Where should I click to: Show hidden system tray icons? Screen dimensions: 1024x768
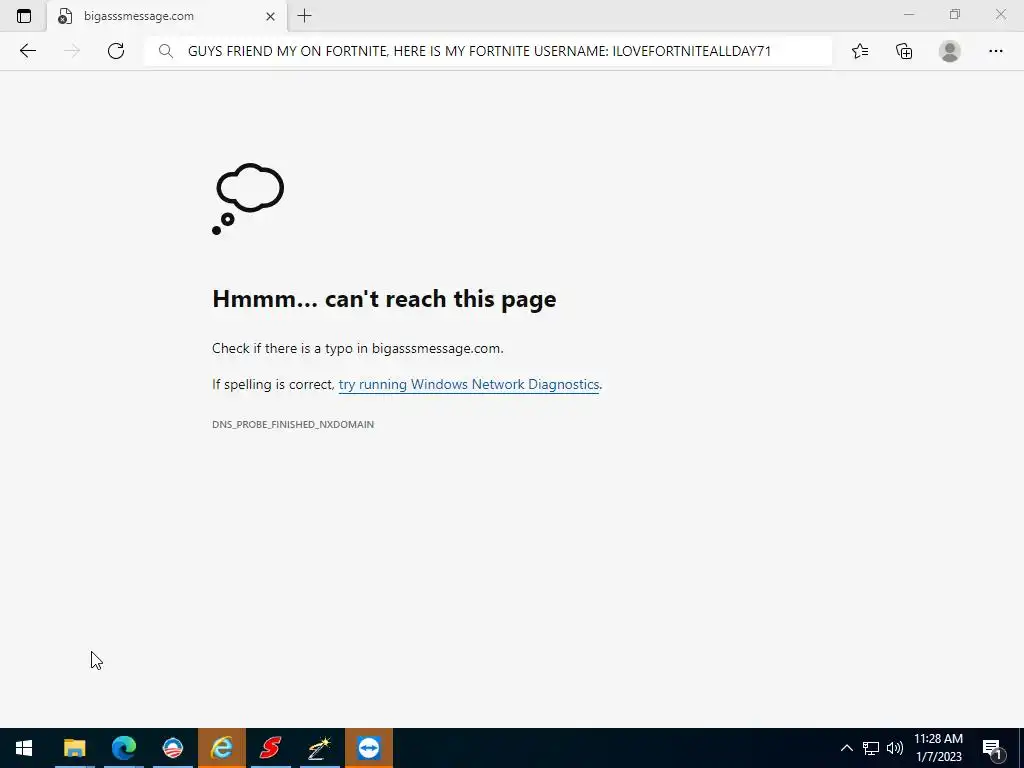pyautogui.click(x=846, y=748)
